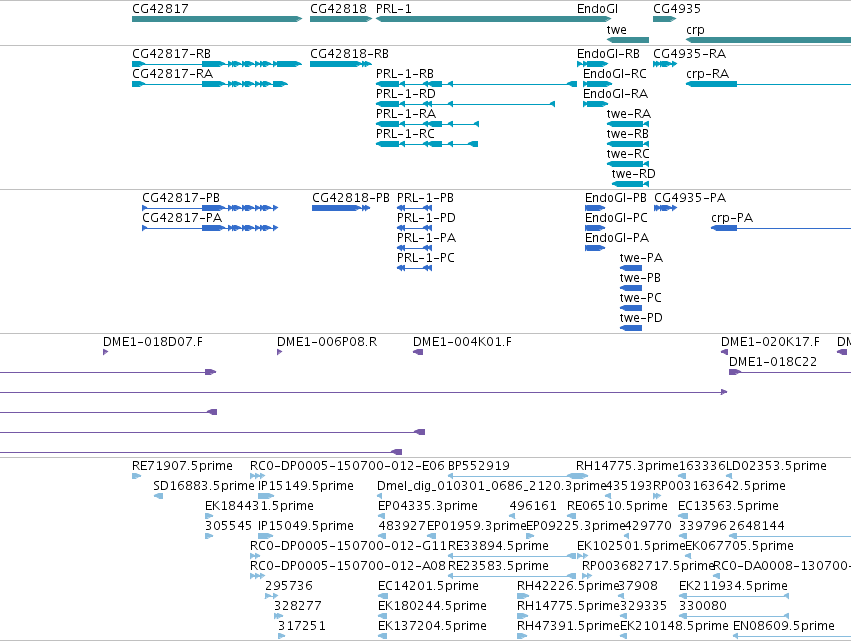The width and height of the screenshot is (851, 641).
Task: Select protein twe-PC
Action: click(x=631, y=308)
